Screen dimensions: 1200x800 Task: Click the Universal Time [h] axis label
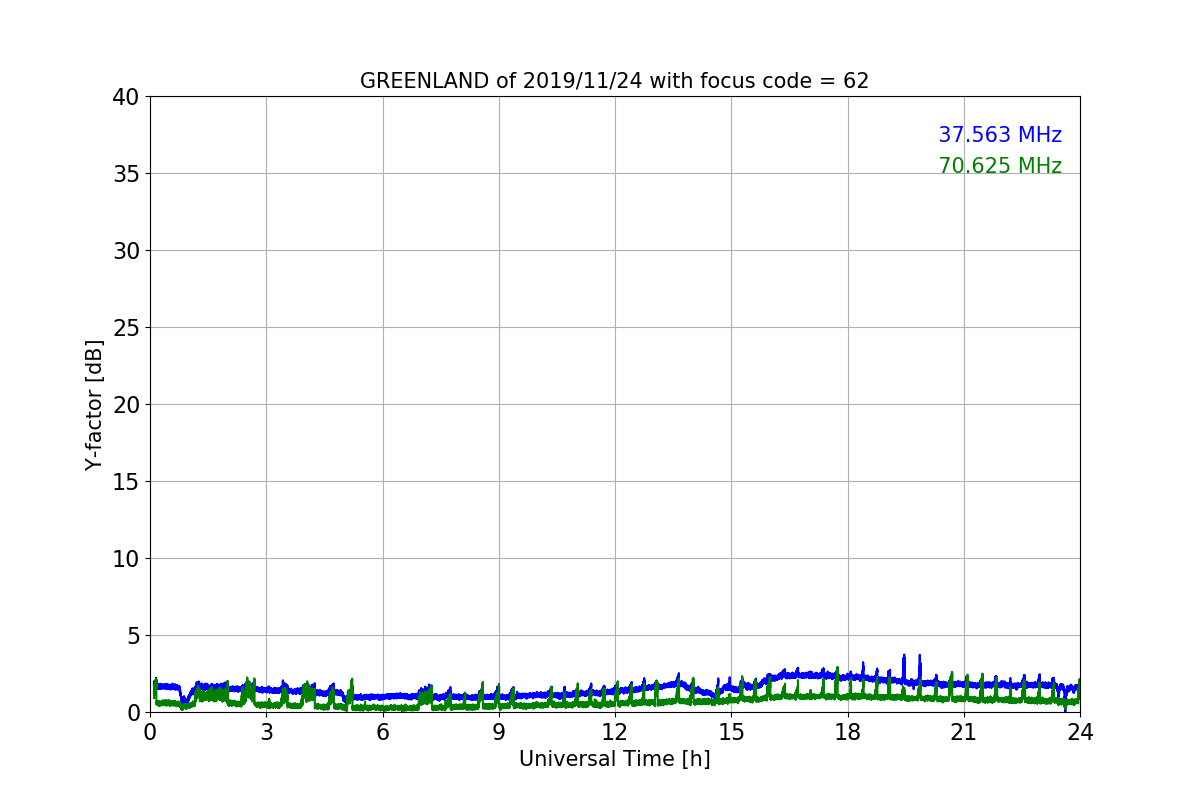[x=614, y=759]
